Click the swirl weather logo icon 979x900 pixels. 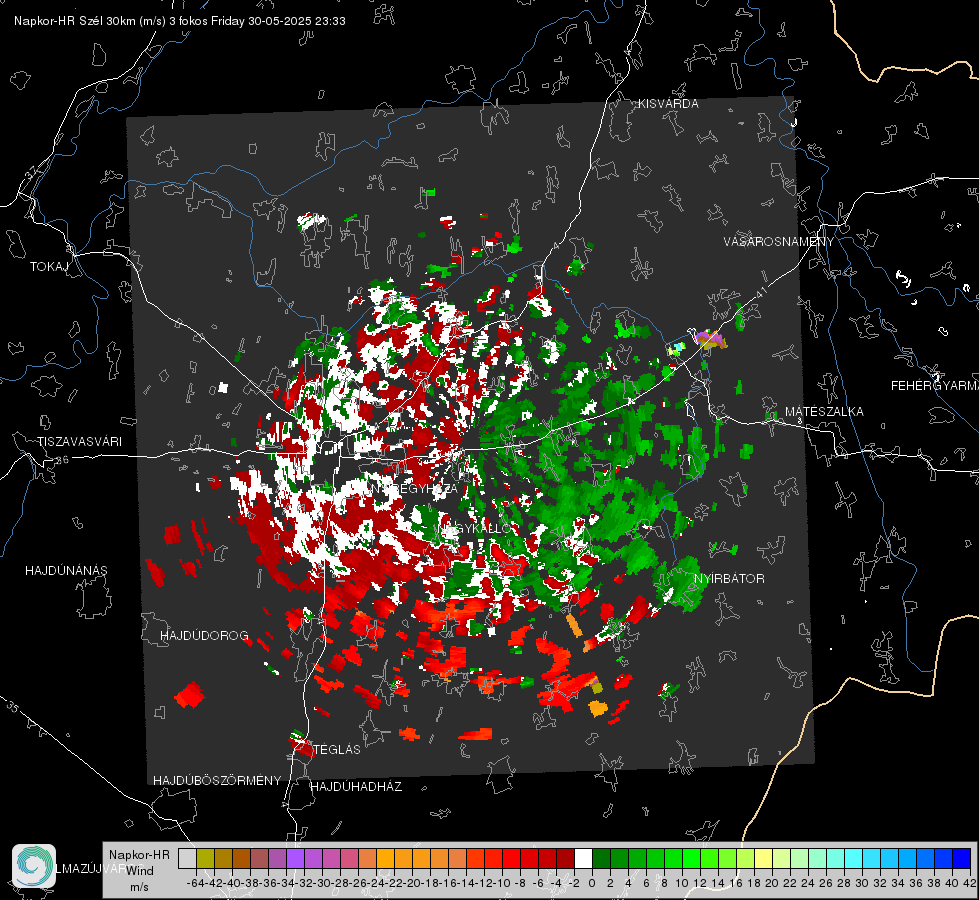pyautogui.click(x=34, y=865)
